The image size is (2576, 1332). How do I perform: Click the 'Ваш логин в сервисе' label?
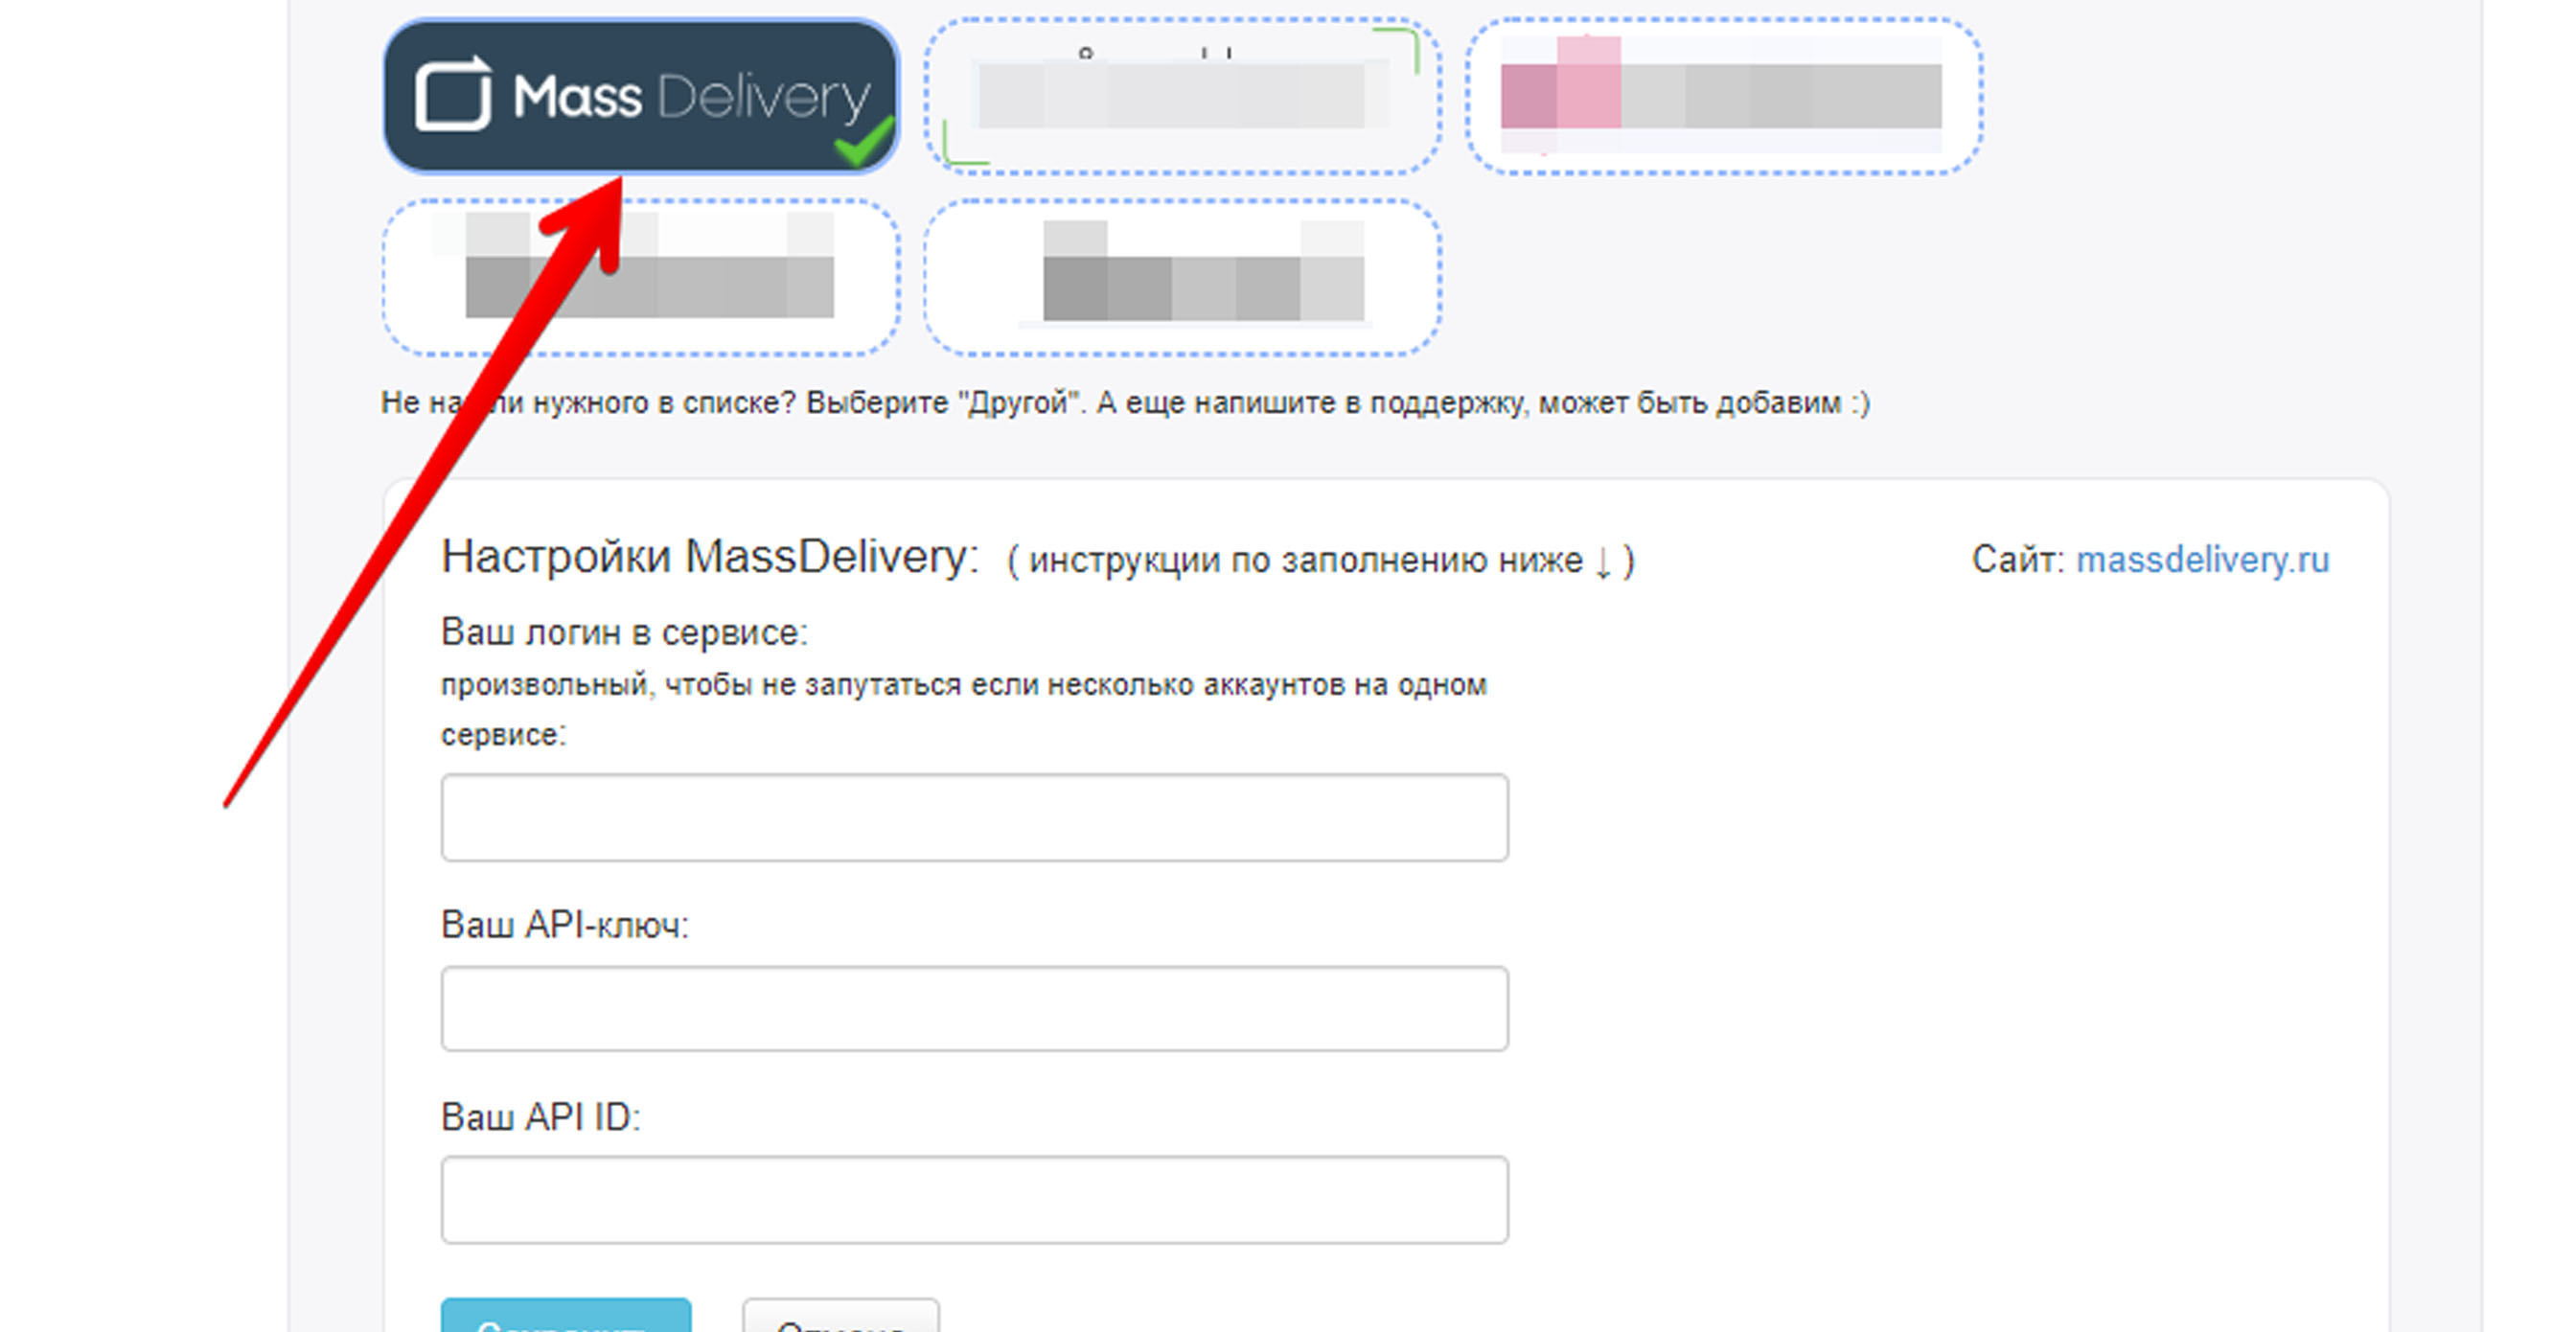pos(624,633)
